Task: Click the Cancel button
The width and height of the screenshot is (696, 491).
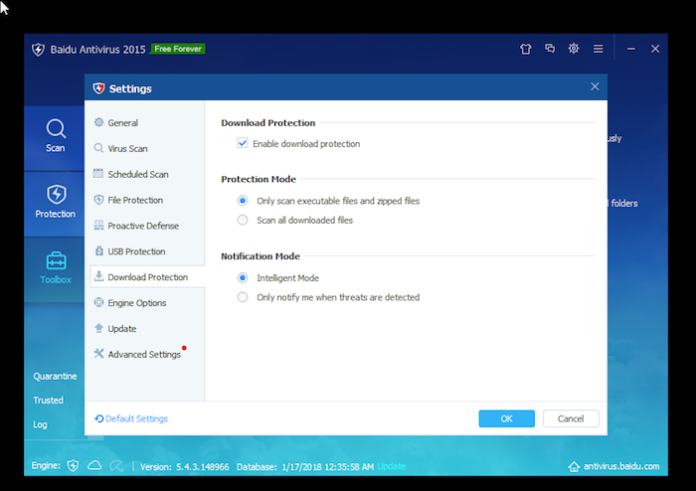Action: click(x=571, y=419)
